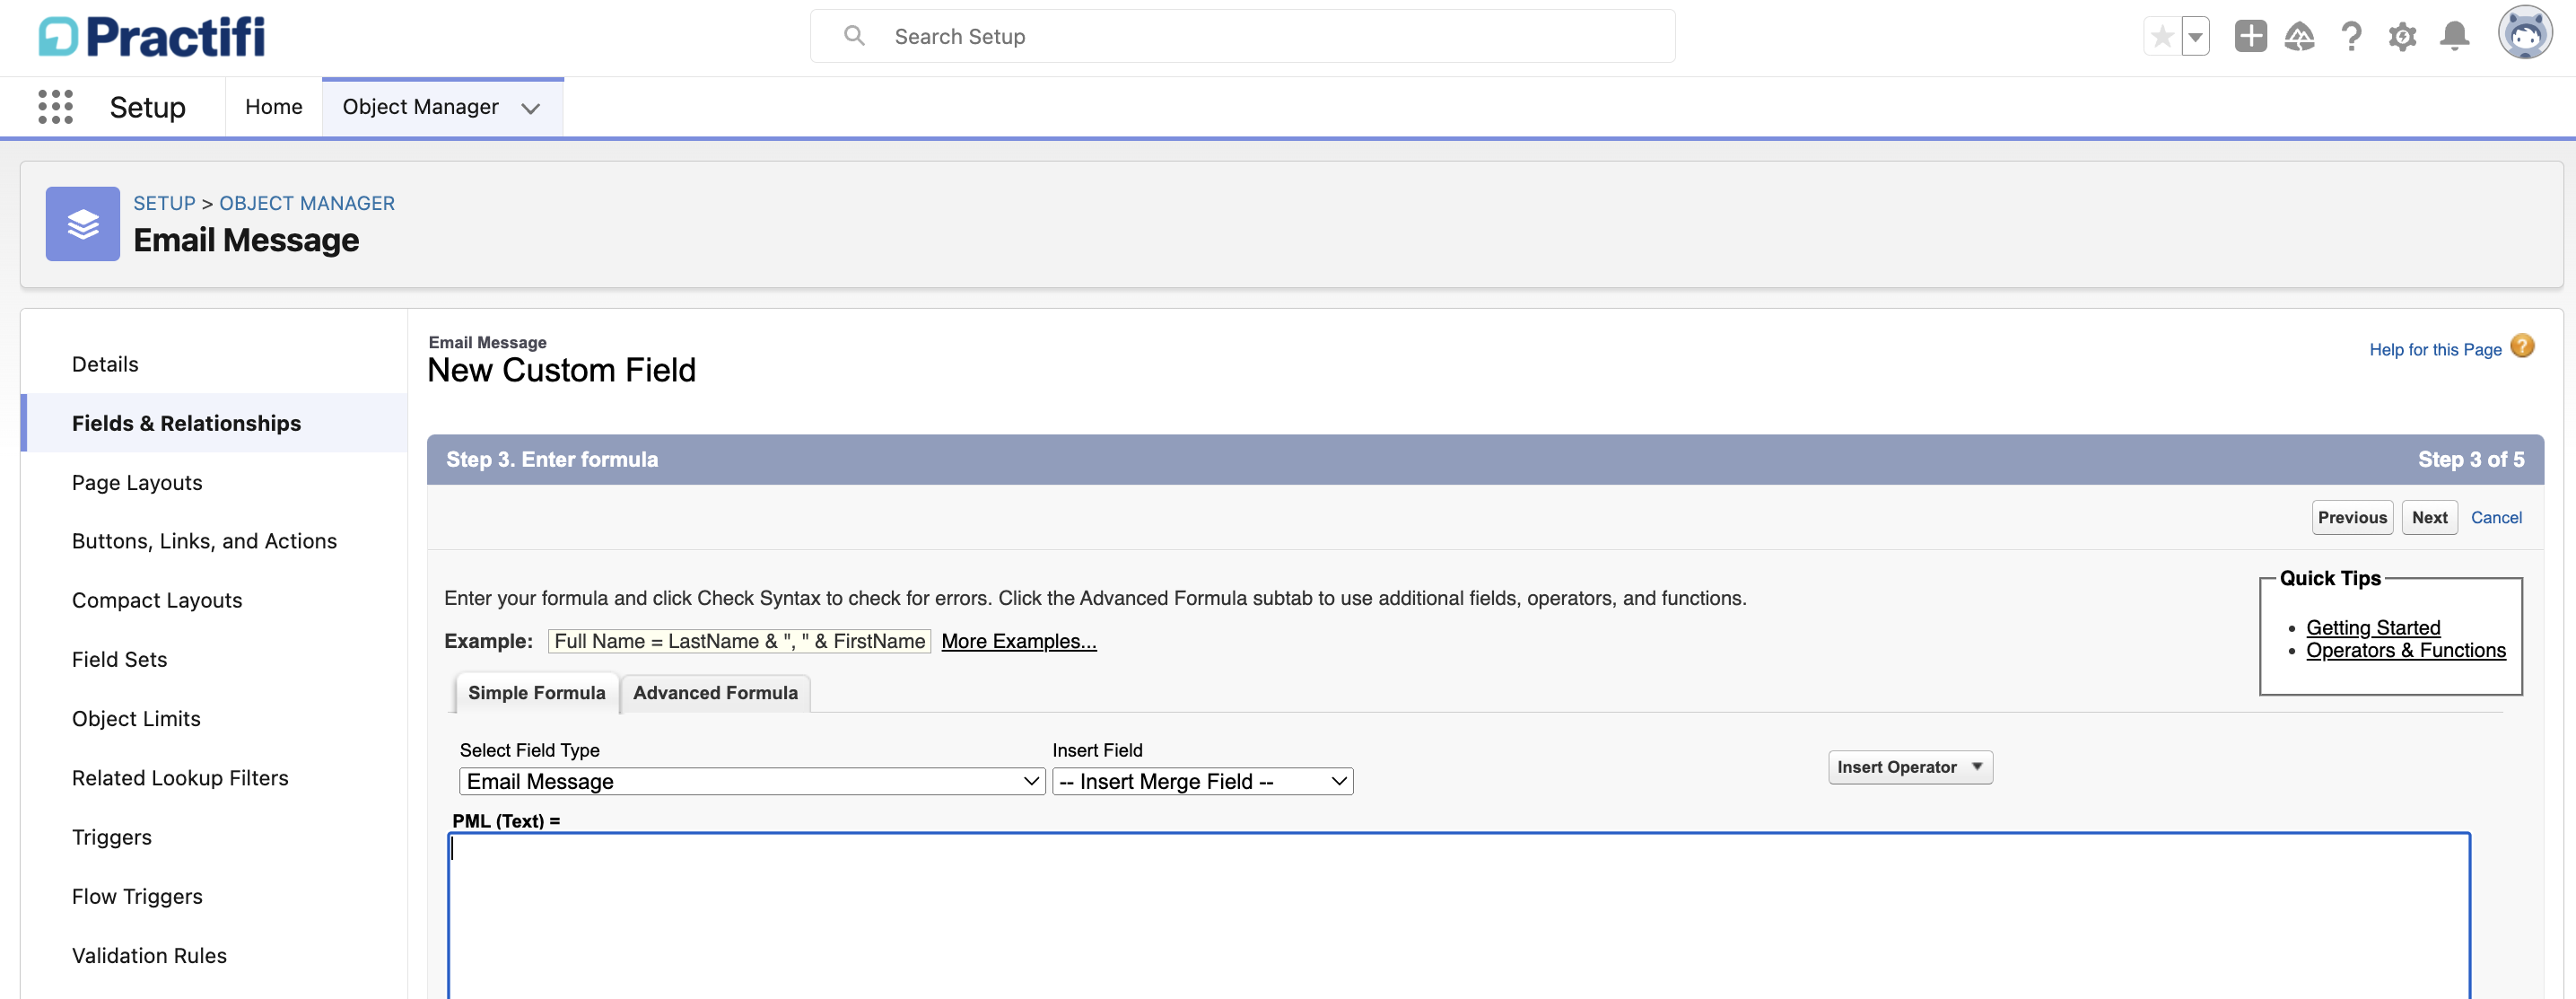Open the Insert Merge Field dropdown

[1202, 781]
